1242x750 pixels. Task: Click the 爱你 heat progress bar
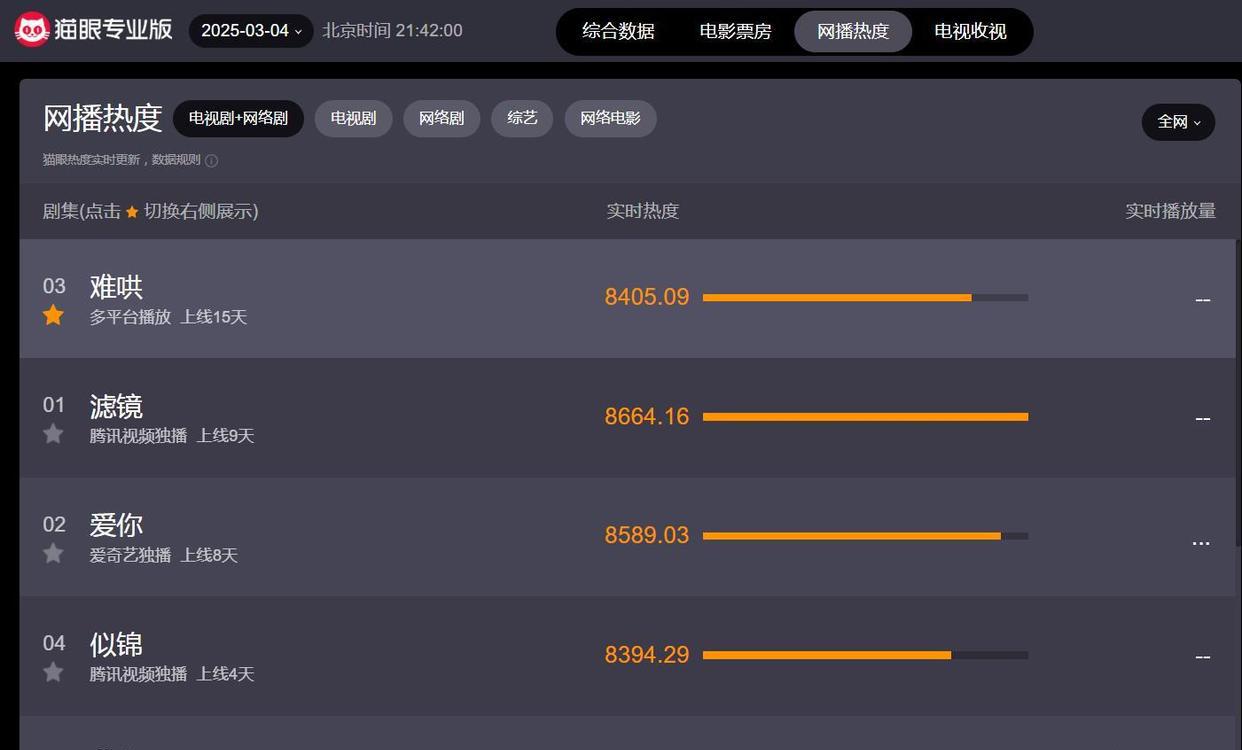point(865,536)
